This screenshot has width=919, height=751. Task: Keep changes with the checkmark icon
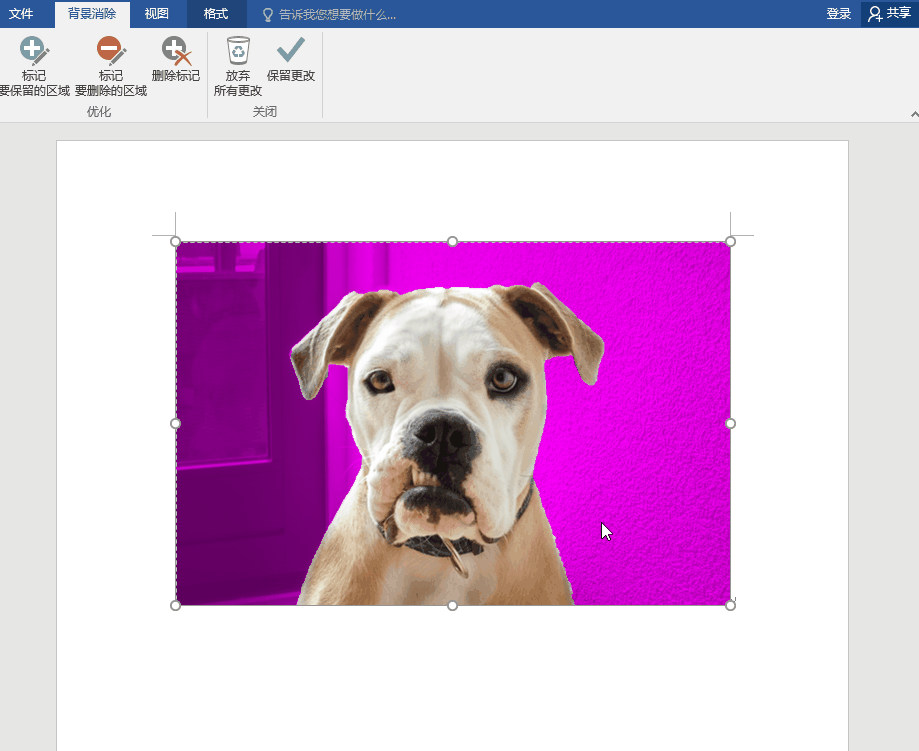(291, 59)
